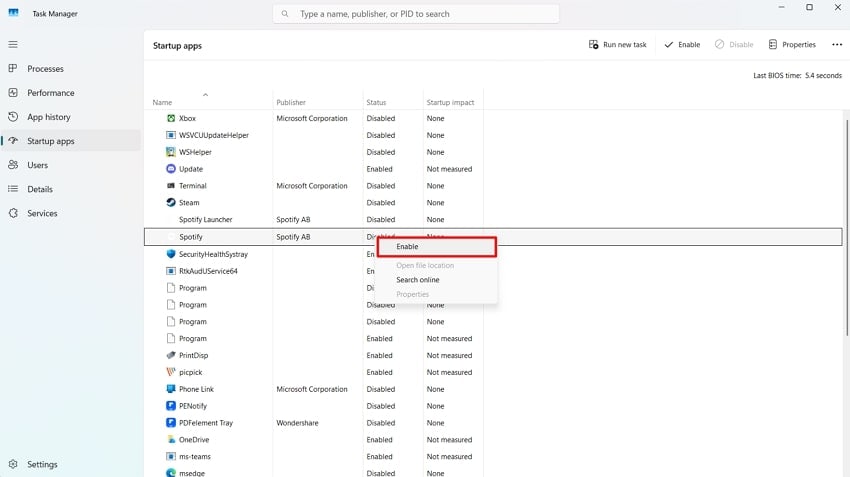
Task: Click Run new task button
Action: click(x=617, y=44)
